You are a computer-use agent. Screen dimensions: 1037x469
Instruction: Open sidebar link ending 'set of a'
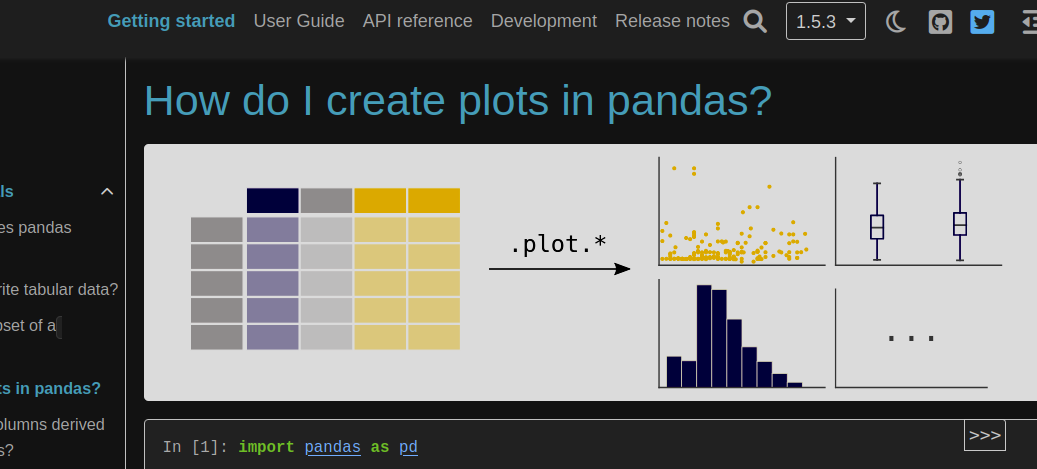28,325
